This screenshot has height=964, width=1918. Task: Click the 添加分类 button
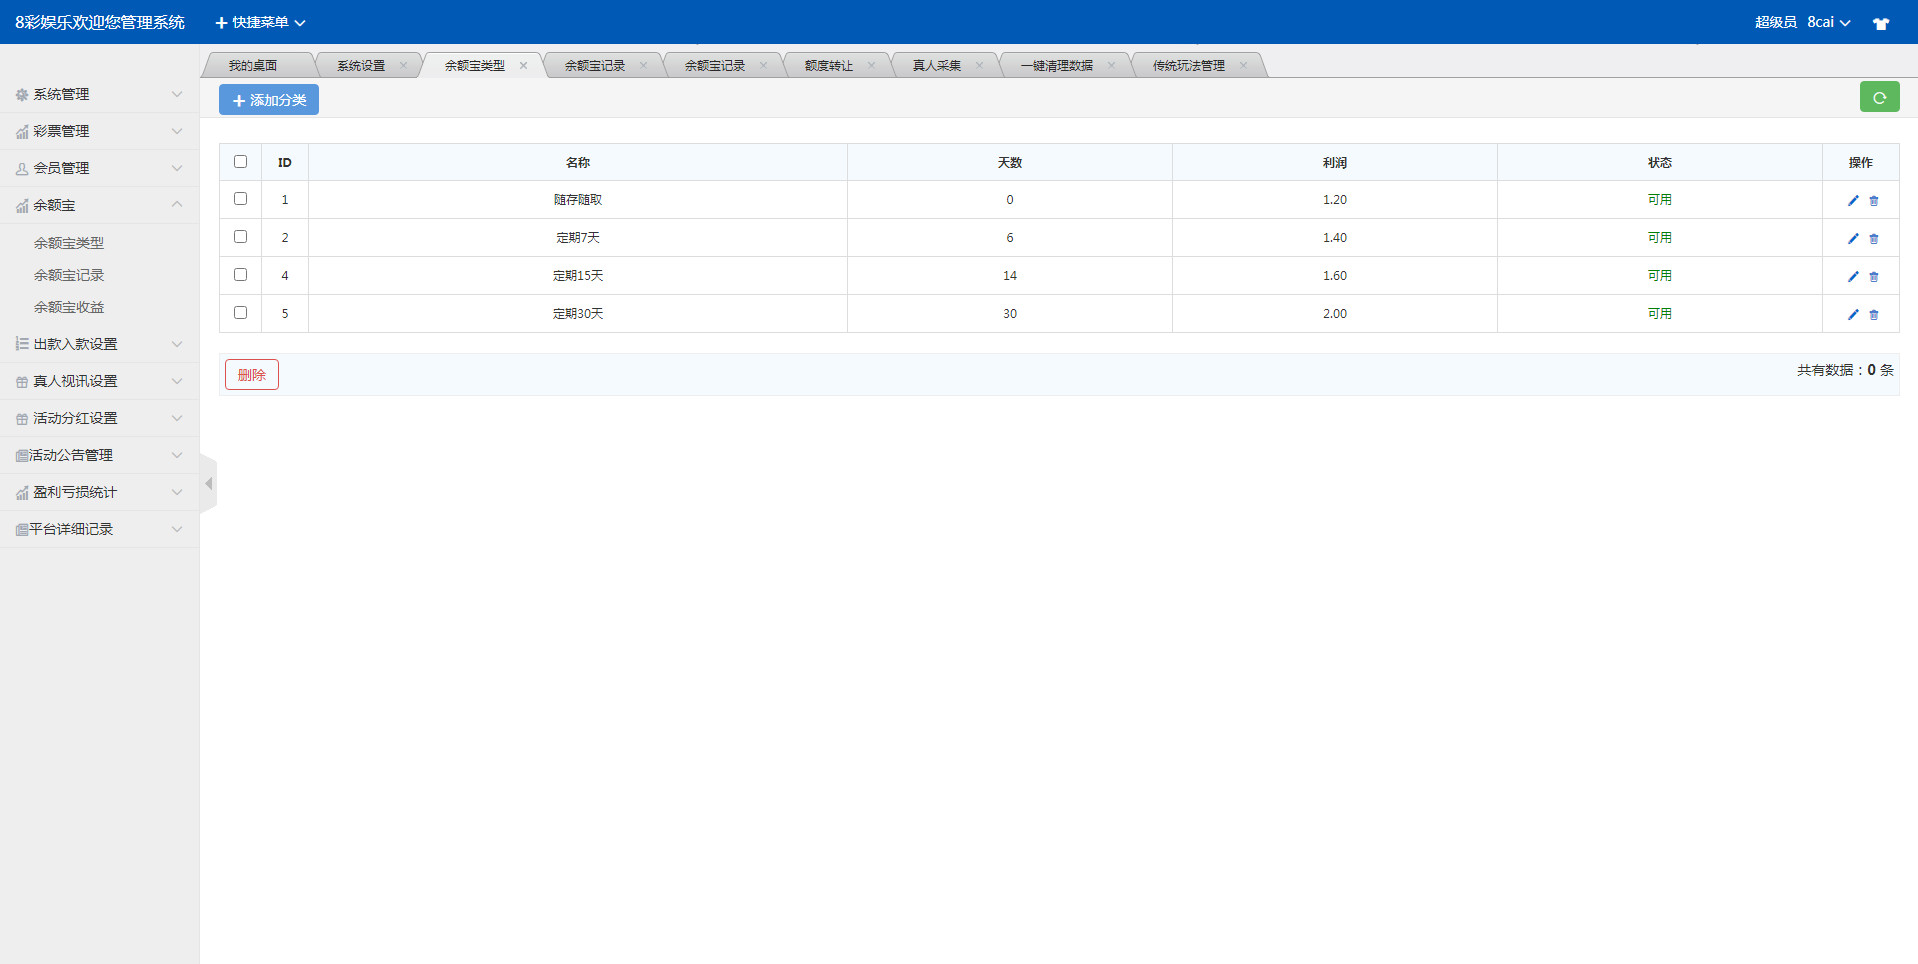(x=269, y=100)
